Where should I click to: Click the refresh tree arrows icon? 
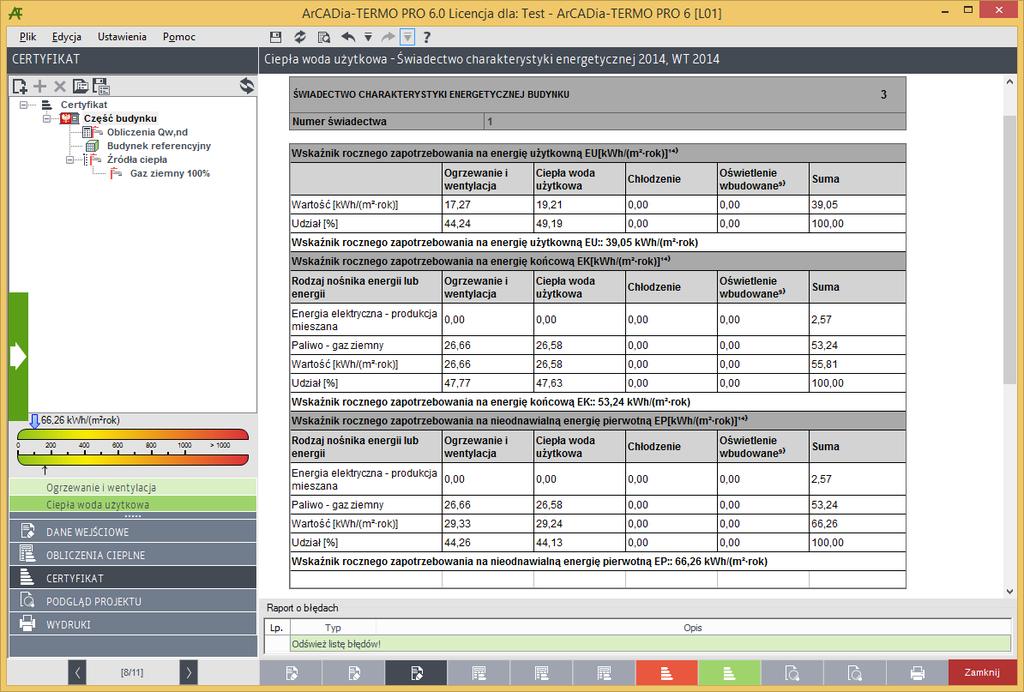click(x=247, y=86)
